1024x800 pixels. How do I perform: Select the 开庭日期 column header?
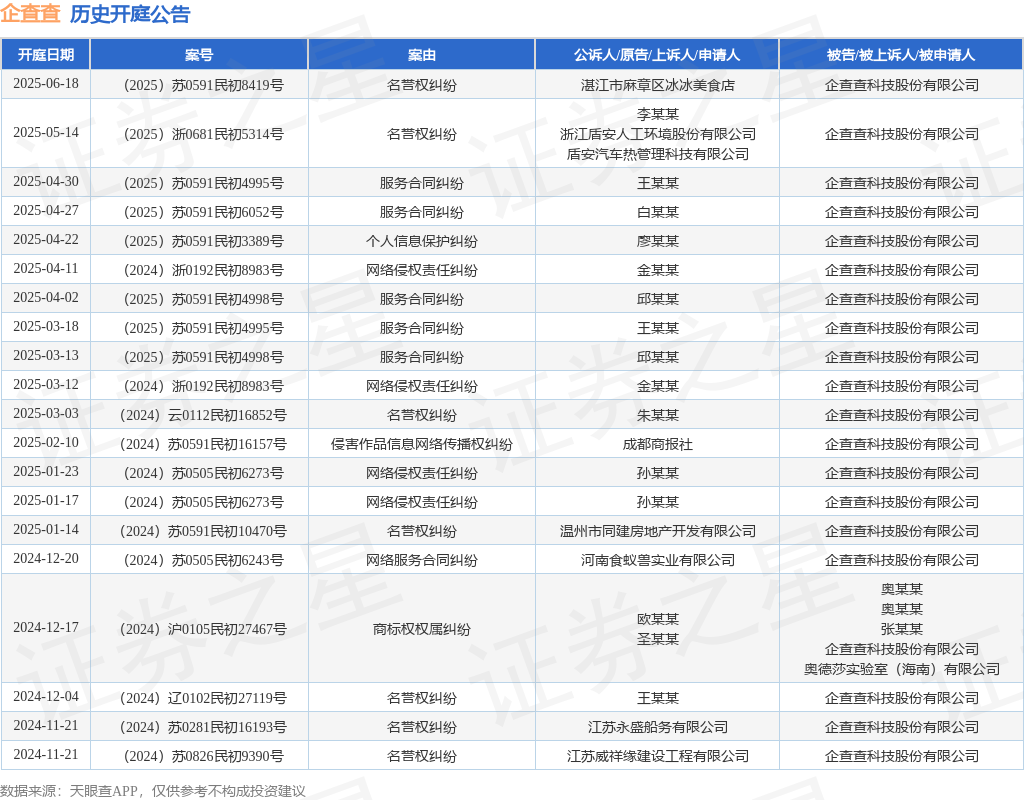pyautogui.click(x=46, y=55)
